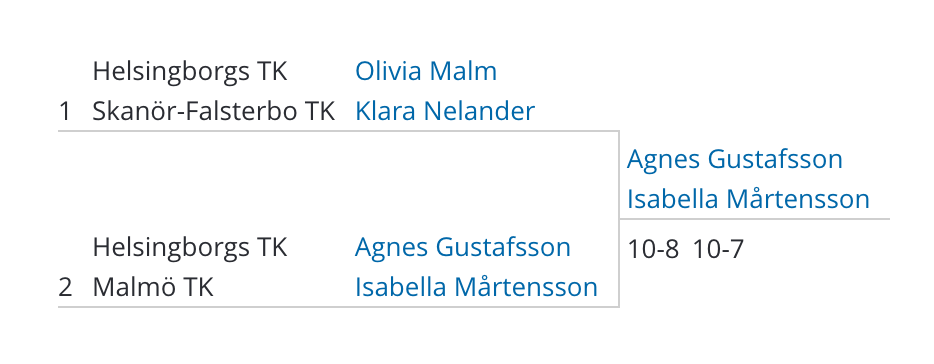Click the line above the 10-8 score
Screen dimensions: 934x364
[755, 219]
